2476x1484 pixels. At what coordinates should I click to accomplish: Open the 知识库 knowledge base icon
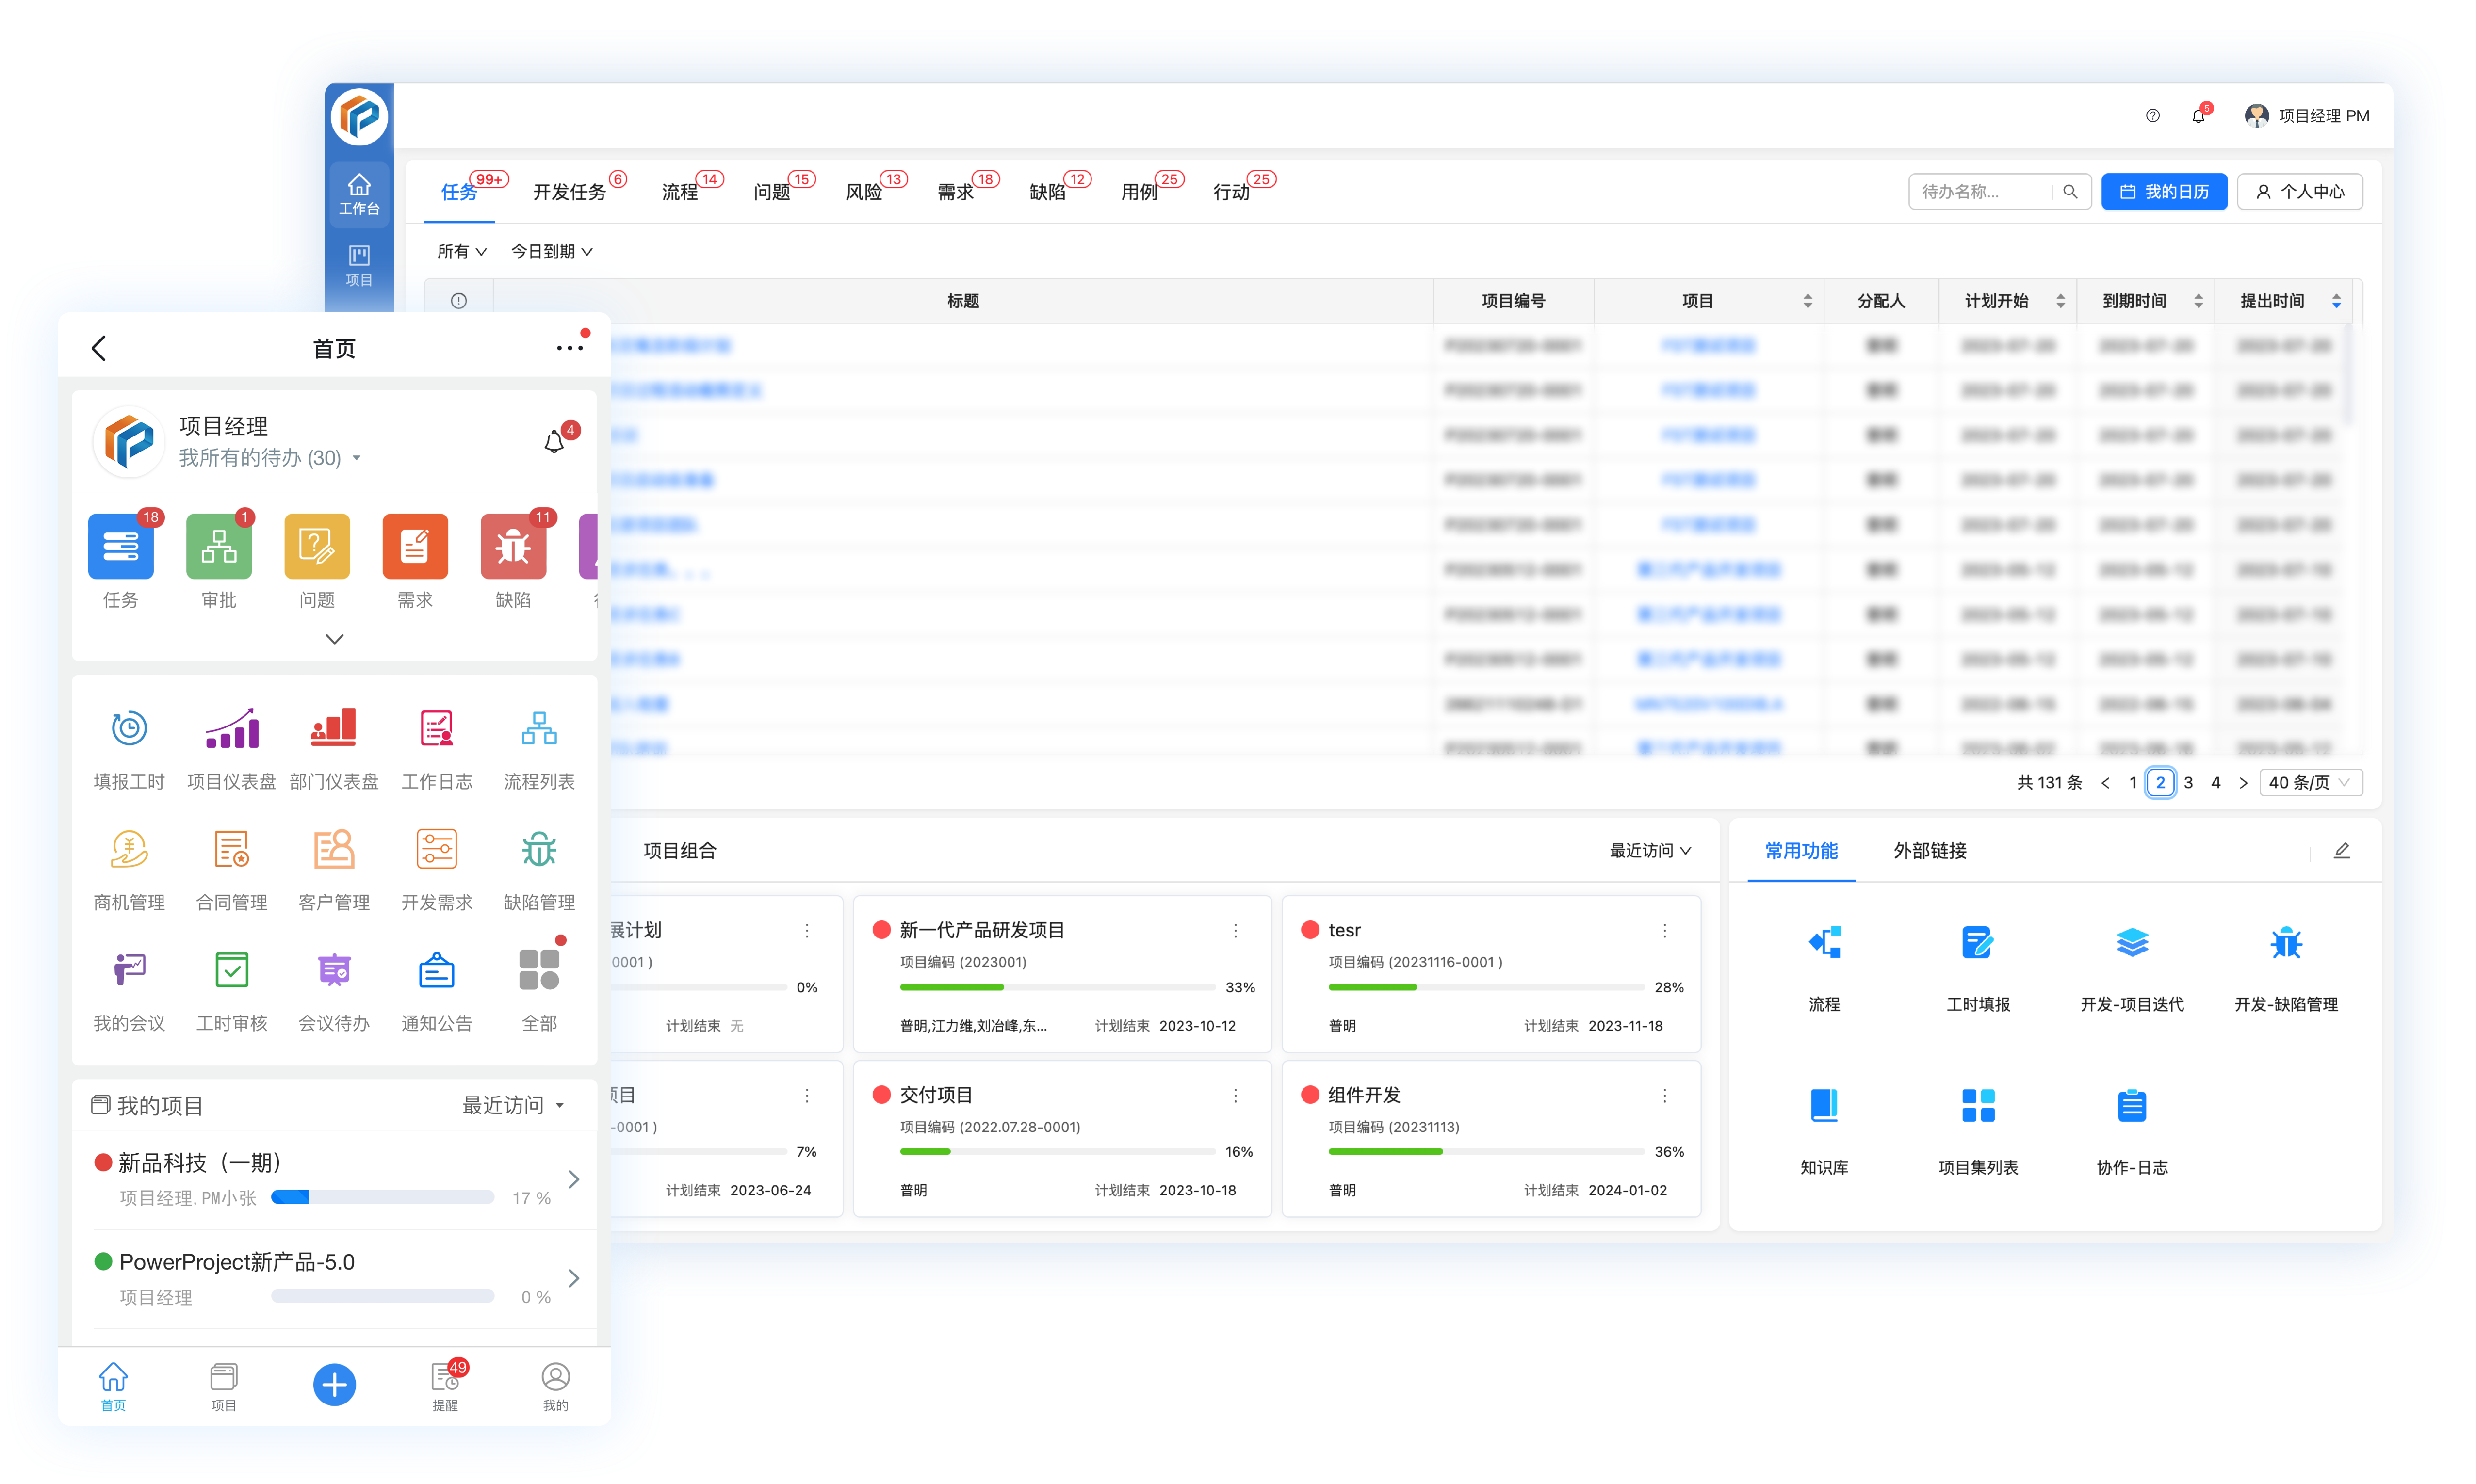pos(1823,1106)
